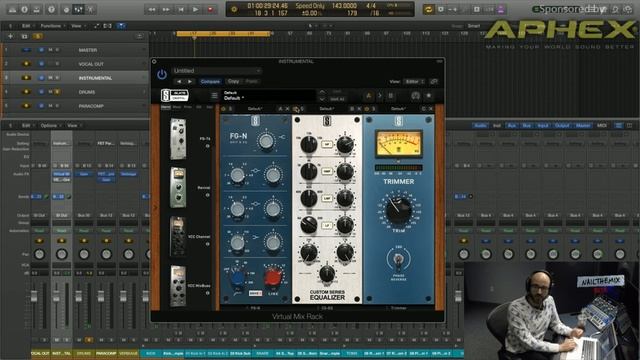640x360 pixels.
Task: Open the FG-N module Default preset
Action: (x=256, y=109)
